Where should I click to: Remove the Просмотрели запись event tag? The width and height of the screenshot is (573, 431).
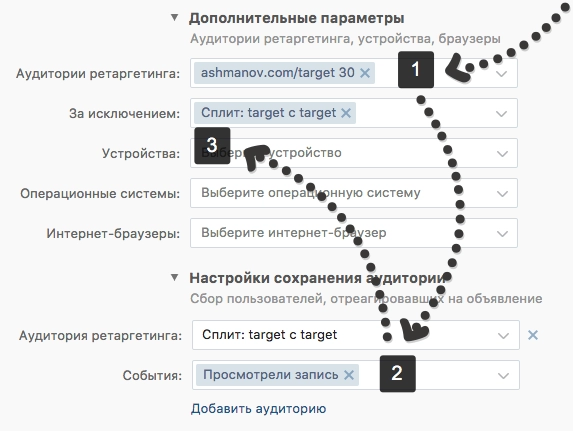(x=349, y=375)
